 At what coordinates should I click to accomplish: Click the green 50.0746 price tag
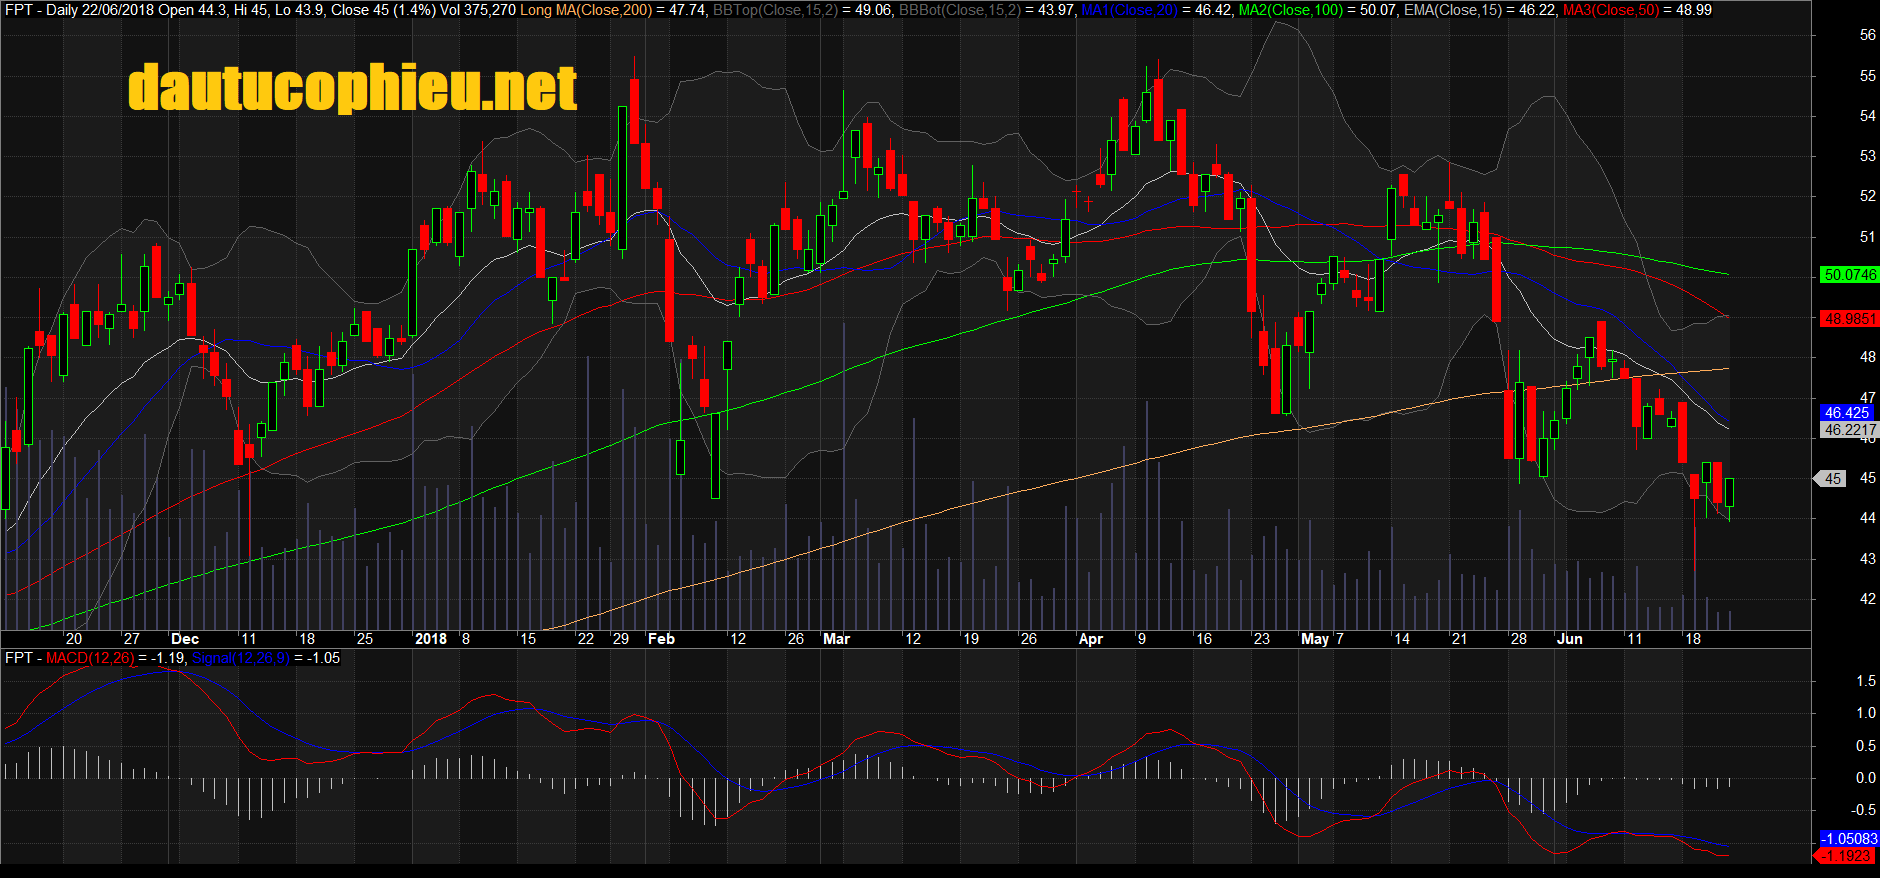[1849, 275]
